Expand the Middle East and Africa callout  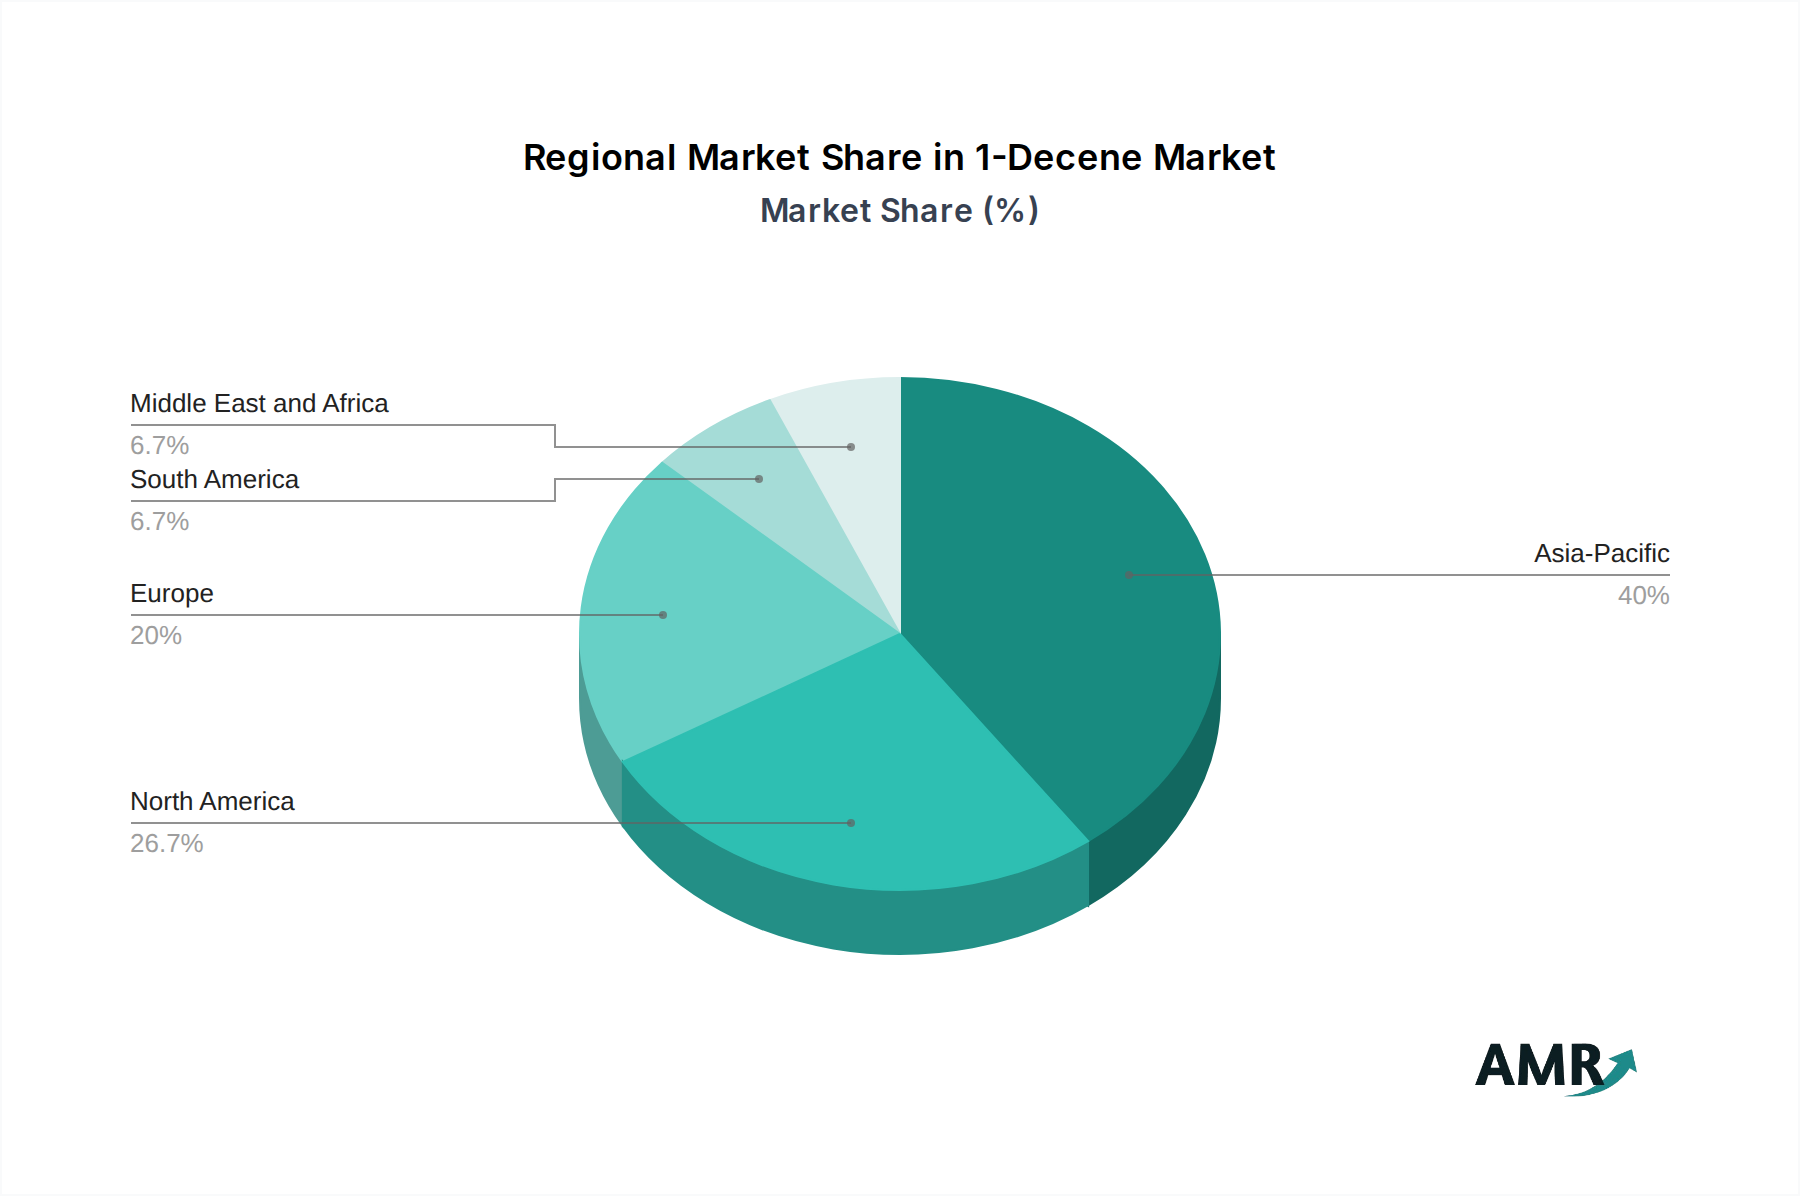pyautogui.click(x=260, y=404)
